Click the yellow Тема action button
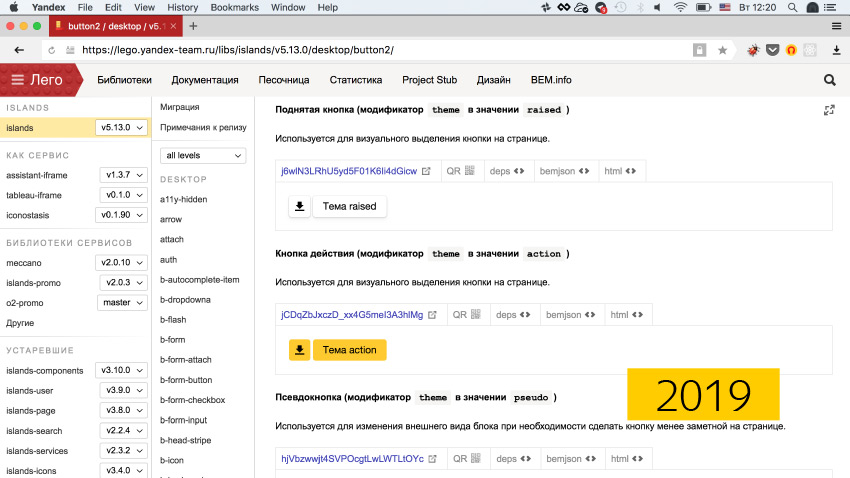 click(350, 350)
